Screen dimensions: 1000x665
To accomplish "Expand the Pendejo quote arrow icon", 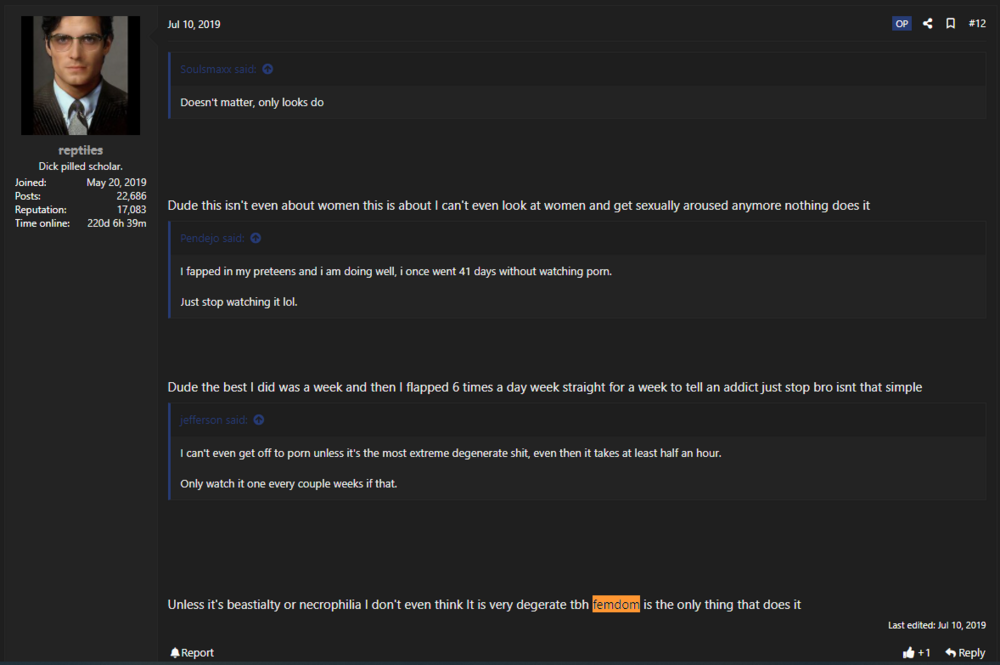I will 256,238.
